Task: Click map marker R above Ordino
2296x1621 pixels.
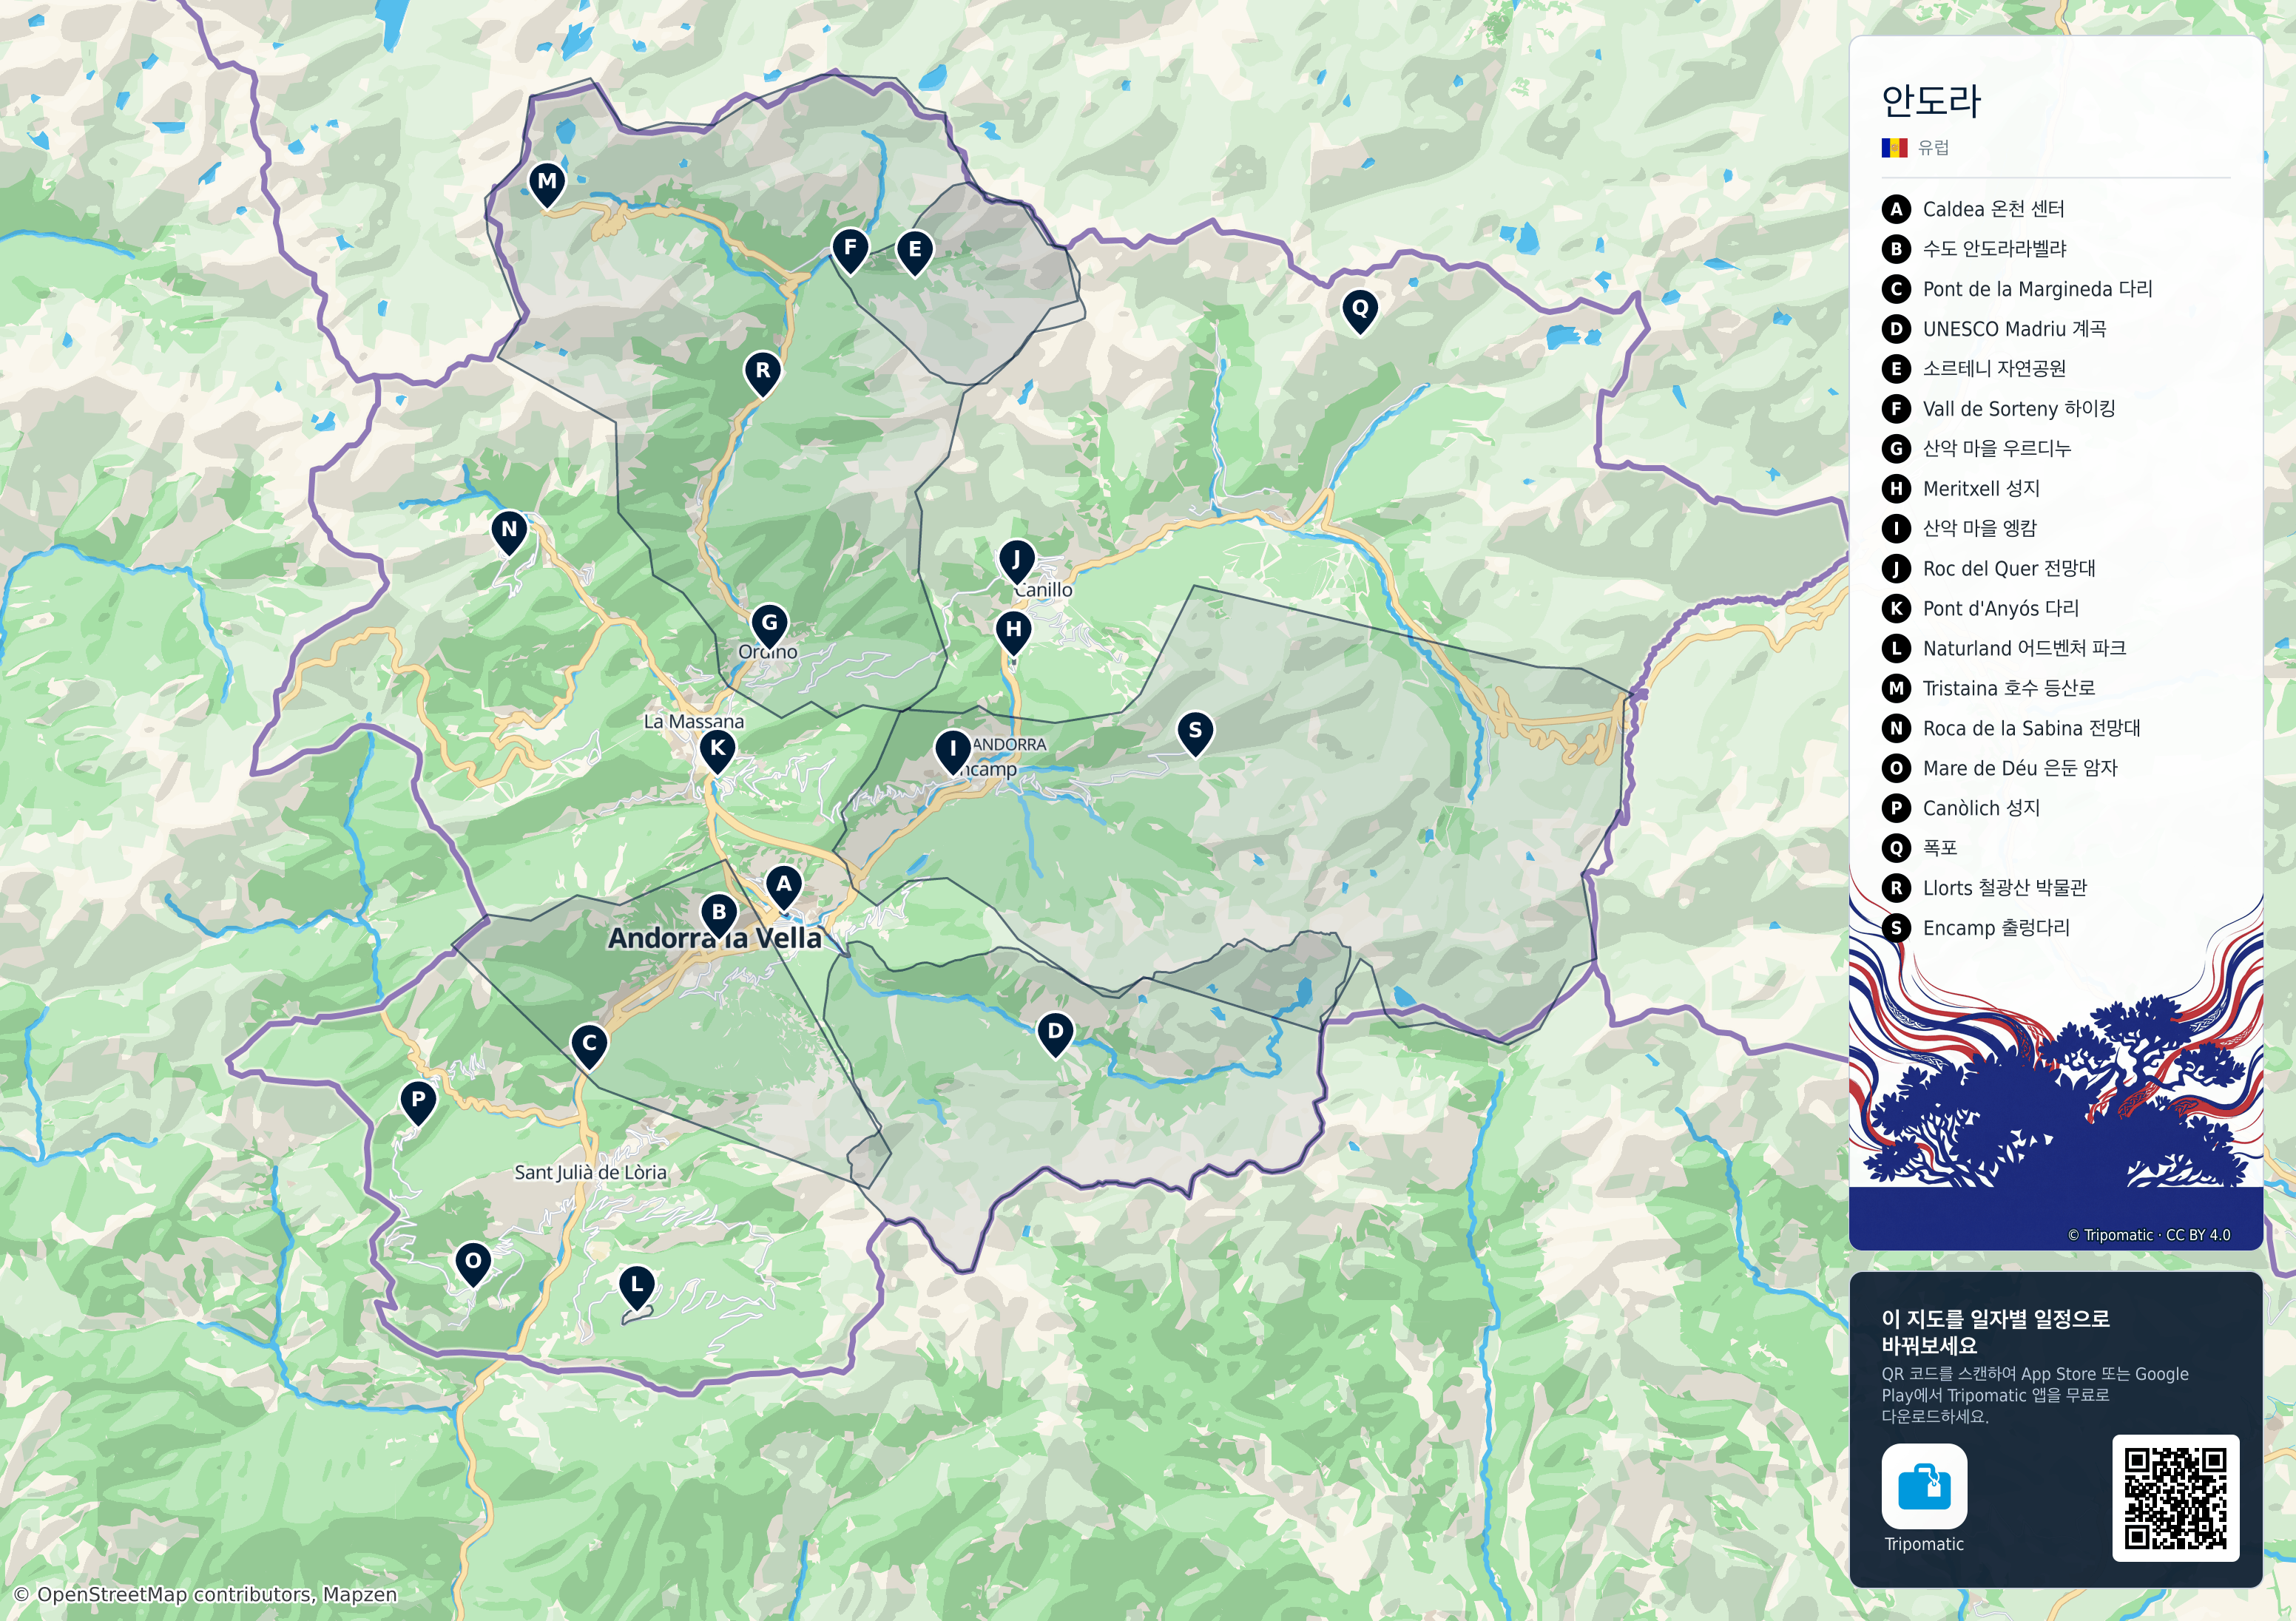Action: [x=763, y=373]
